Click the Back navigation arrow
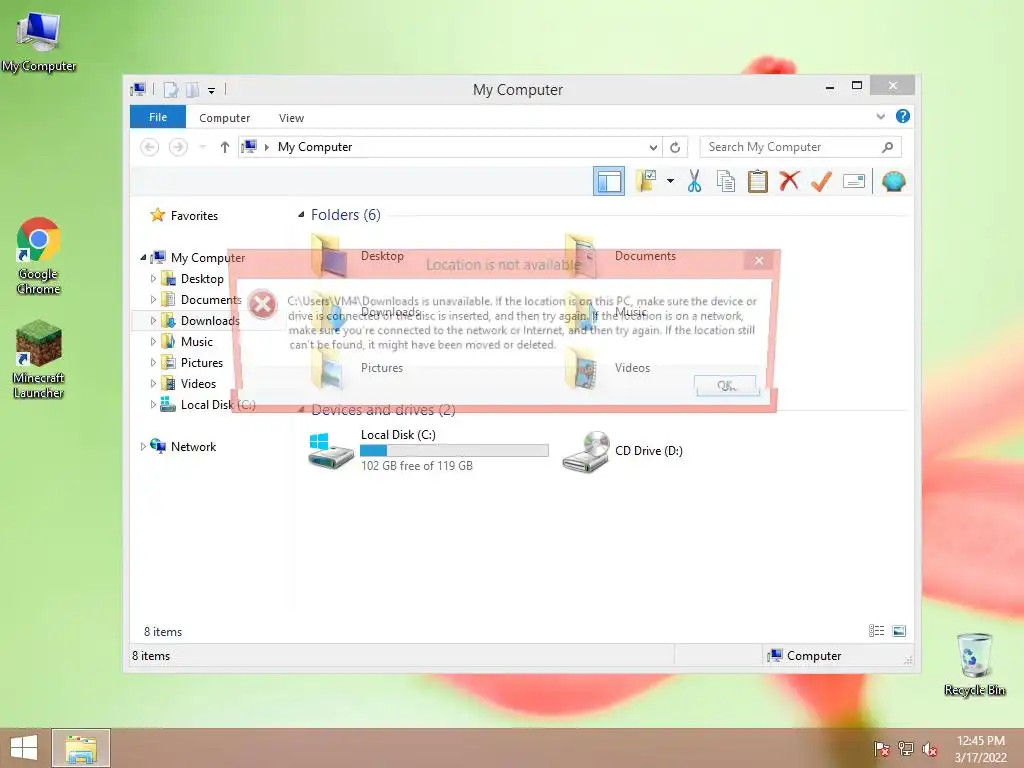This screenshot has width=1024, height=768. click(x=150, y=147)
